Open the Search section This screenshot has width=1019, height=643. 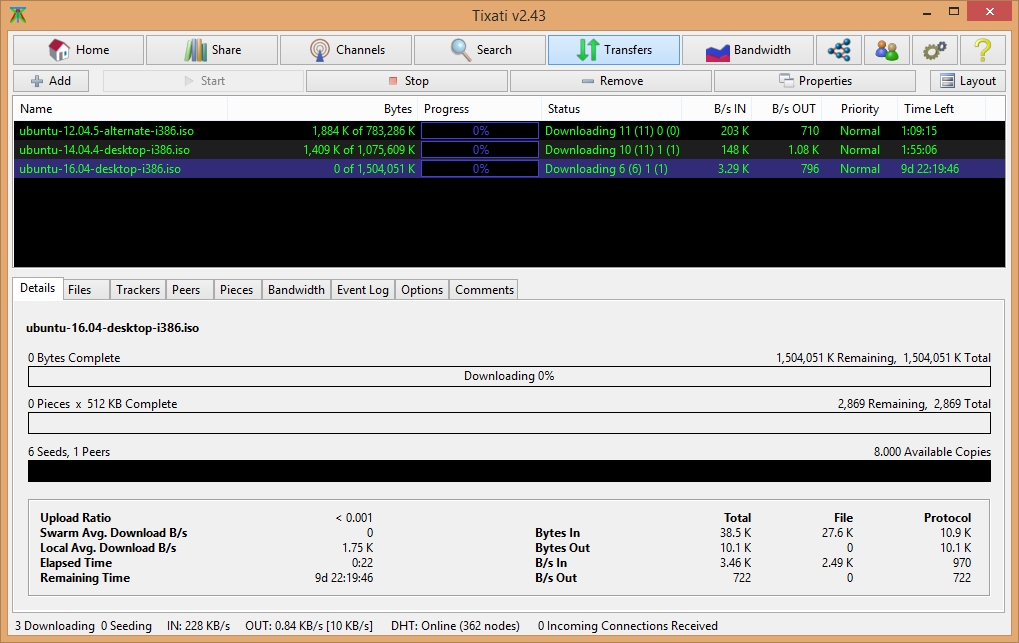tap(480, 50)
